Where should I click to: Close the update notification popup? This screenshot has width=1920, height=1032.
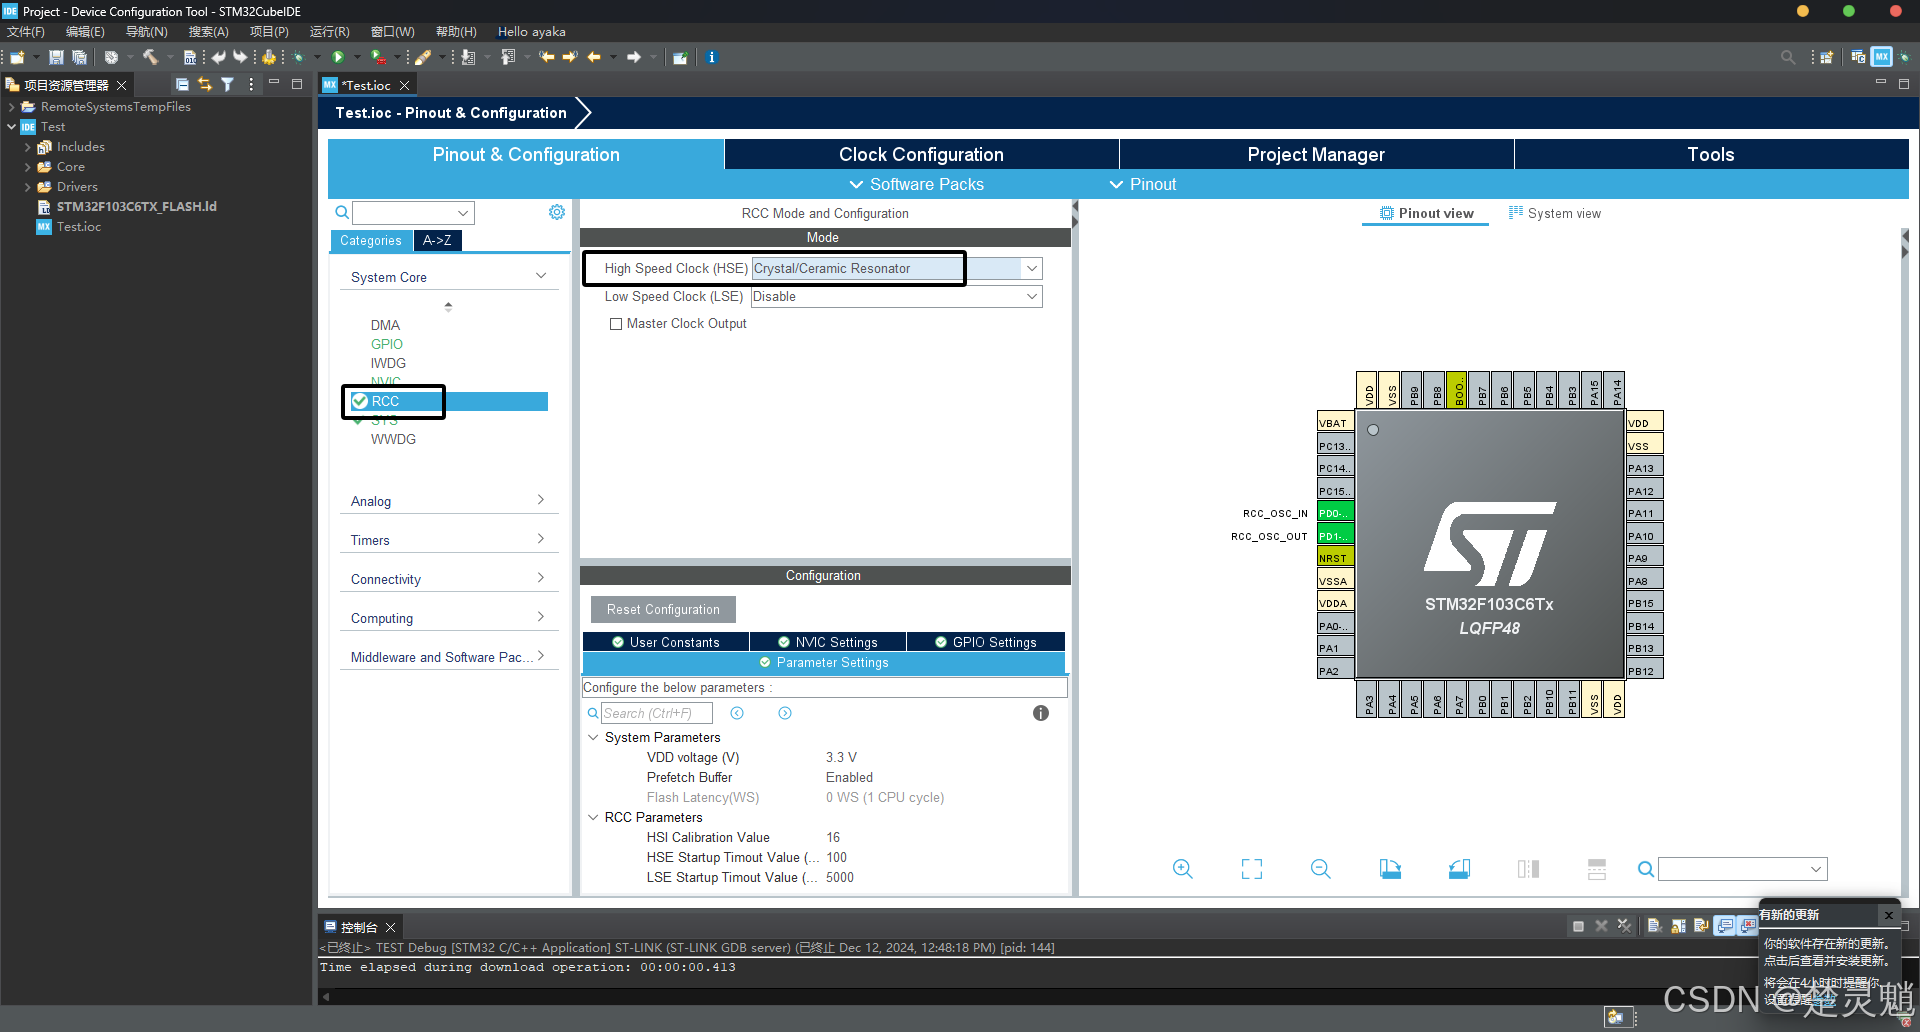(1888, 915)
